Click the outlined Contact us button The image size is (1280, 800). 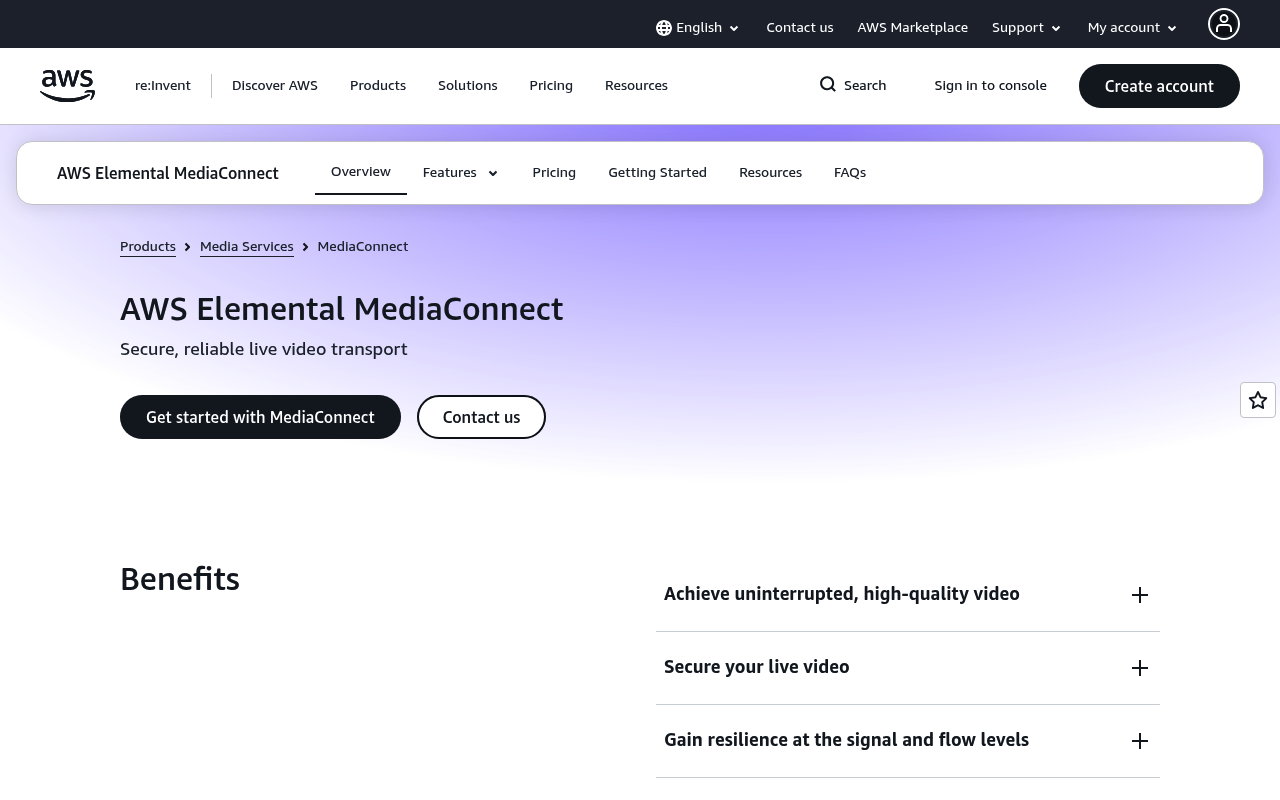481,417
